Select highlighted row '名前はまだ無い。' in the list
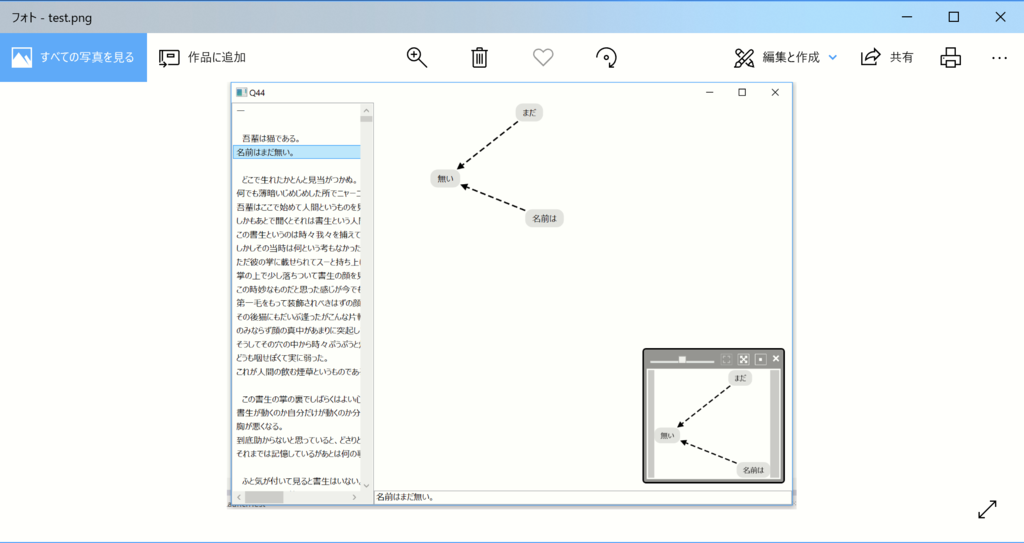 296,152
